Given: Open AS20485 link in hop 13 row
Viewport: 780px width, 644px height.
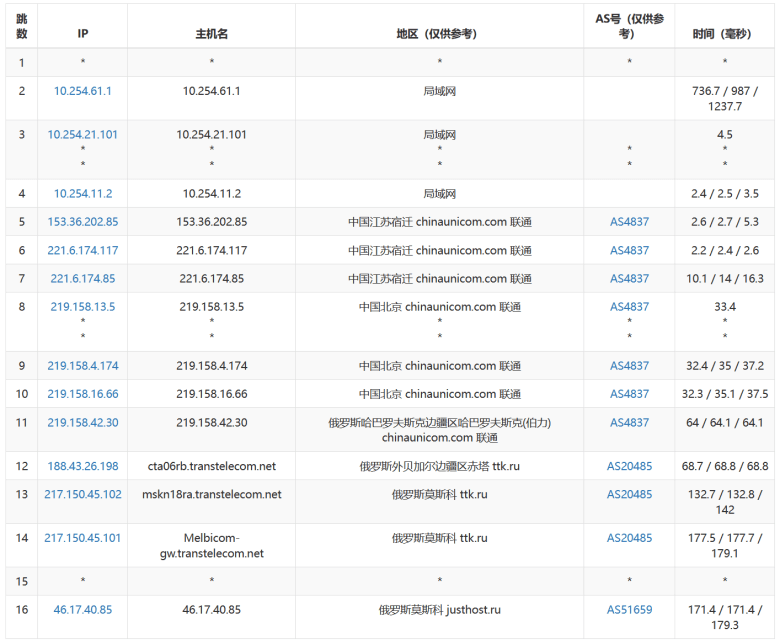Looking at the screenshot, I should (x=629, y=495).
